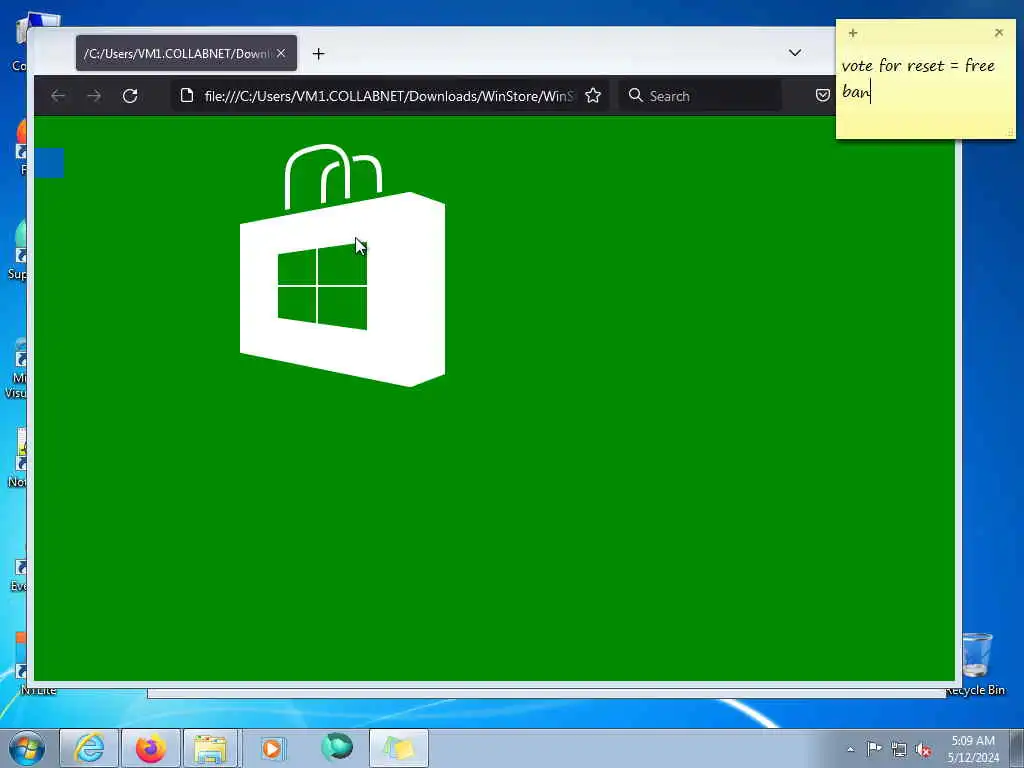Viewport: 1024px width, 768px height.
Task: Open a new tab with plus button
Action: coord(319,54)
